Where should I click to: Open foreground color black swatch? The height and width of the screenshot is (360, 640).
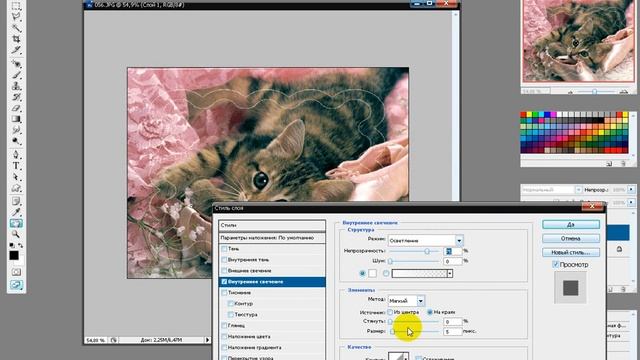[14, 256]
